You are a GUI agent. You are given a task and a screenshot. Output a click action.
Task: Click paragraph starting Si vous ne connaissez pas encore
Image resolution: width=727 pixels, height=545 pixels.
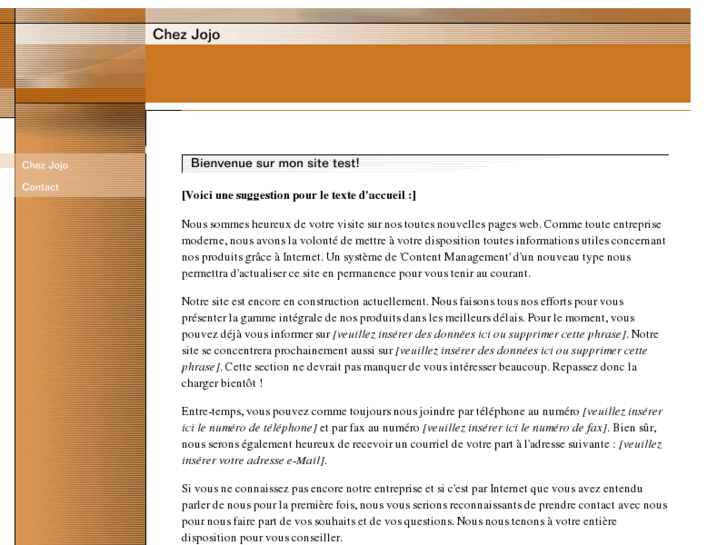coord(424,513)
